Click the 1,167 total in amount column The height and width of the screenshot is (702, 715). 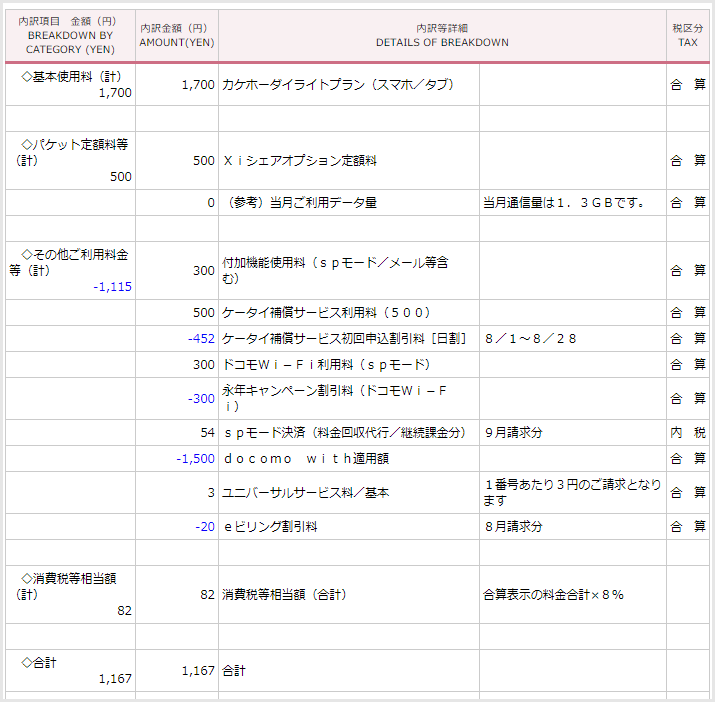[198, 671]
